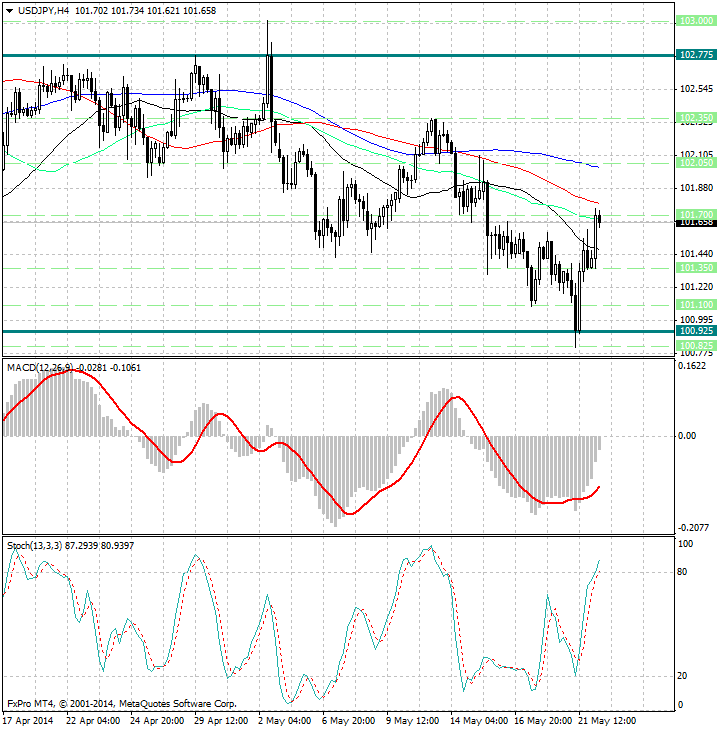Select the 102.775 resistance level label
Image resolution: width=717 pixels, height=729 pixels.
coord(694,54)
